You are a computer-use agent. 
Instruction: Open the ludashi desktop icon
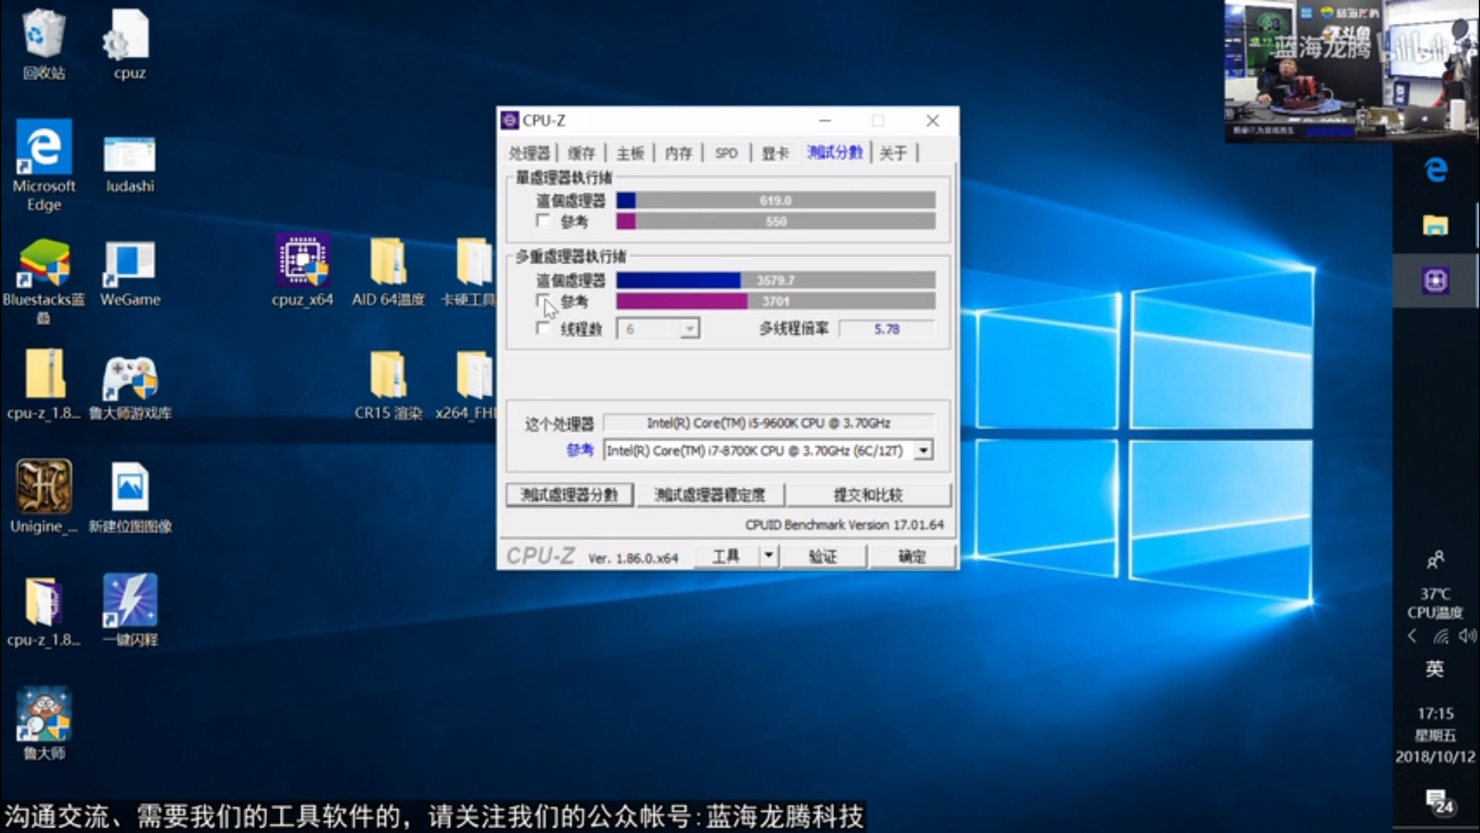[x=129, y=165]
